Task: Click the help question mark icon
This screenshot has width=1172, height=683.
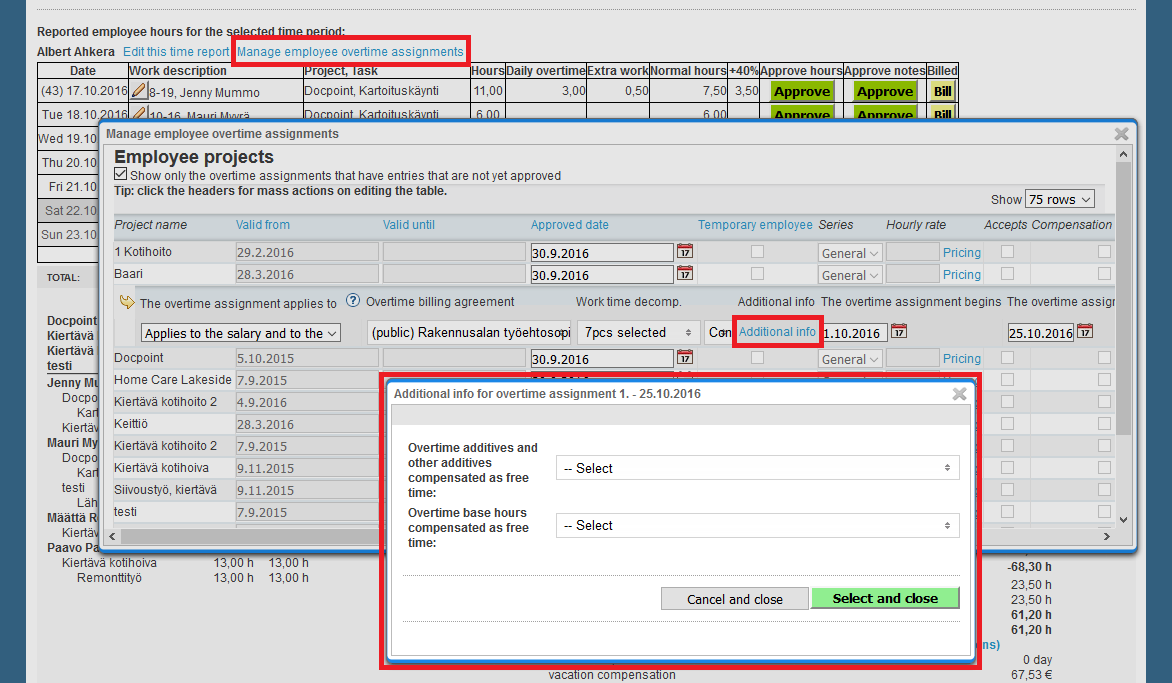Action: click(353, 301)
